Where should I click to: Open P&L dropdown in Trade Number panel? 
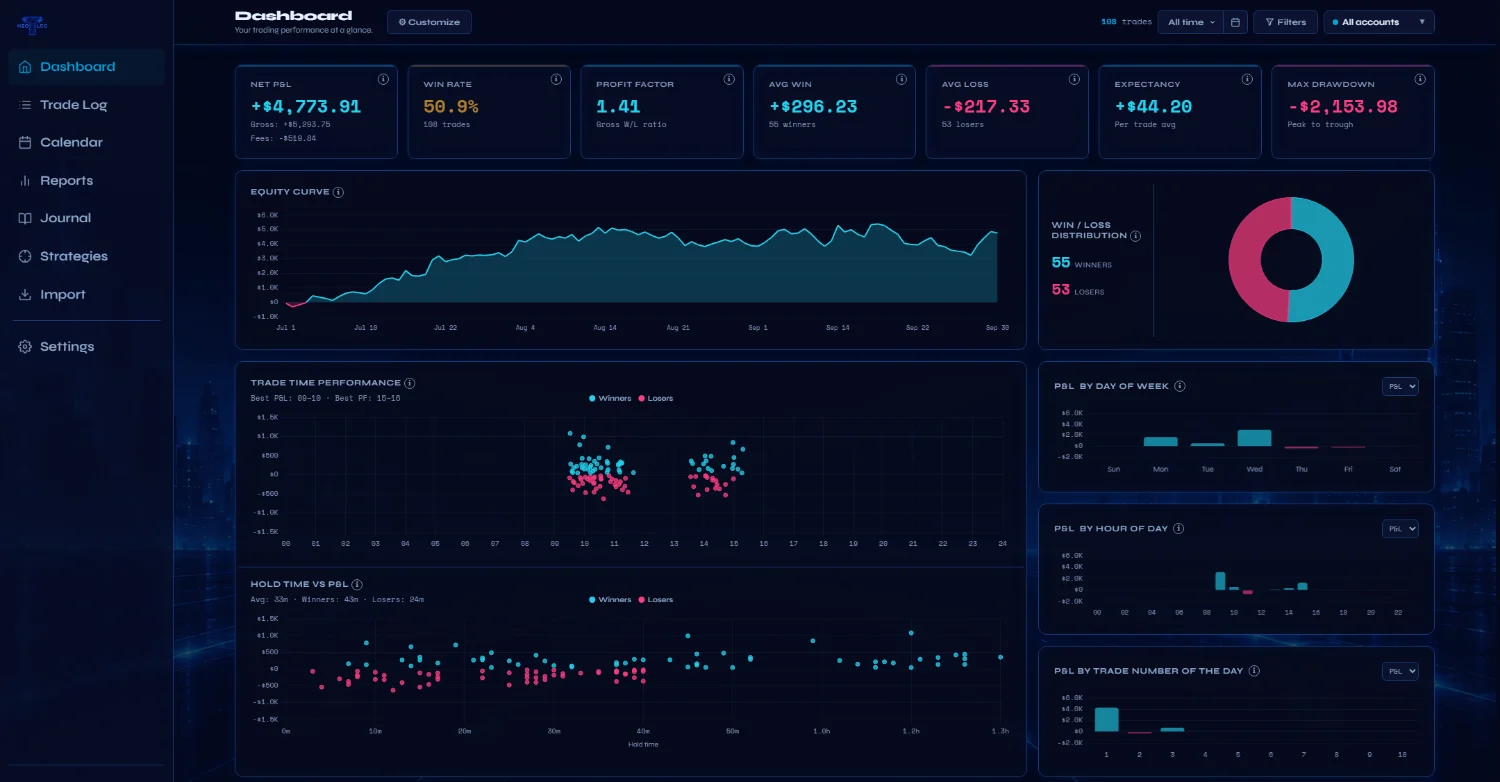click(1400, 672)
